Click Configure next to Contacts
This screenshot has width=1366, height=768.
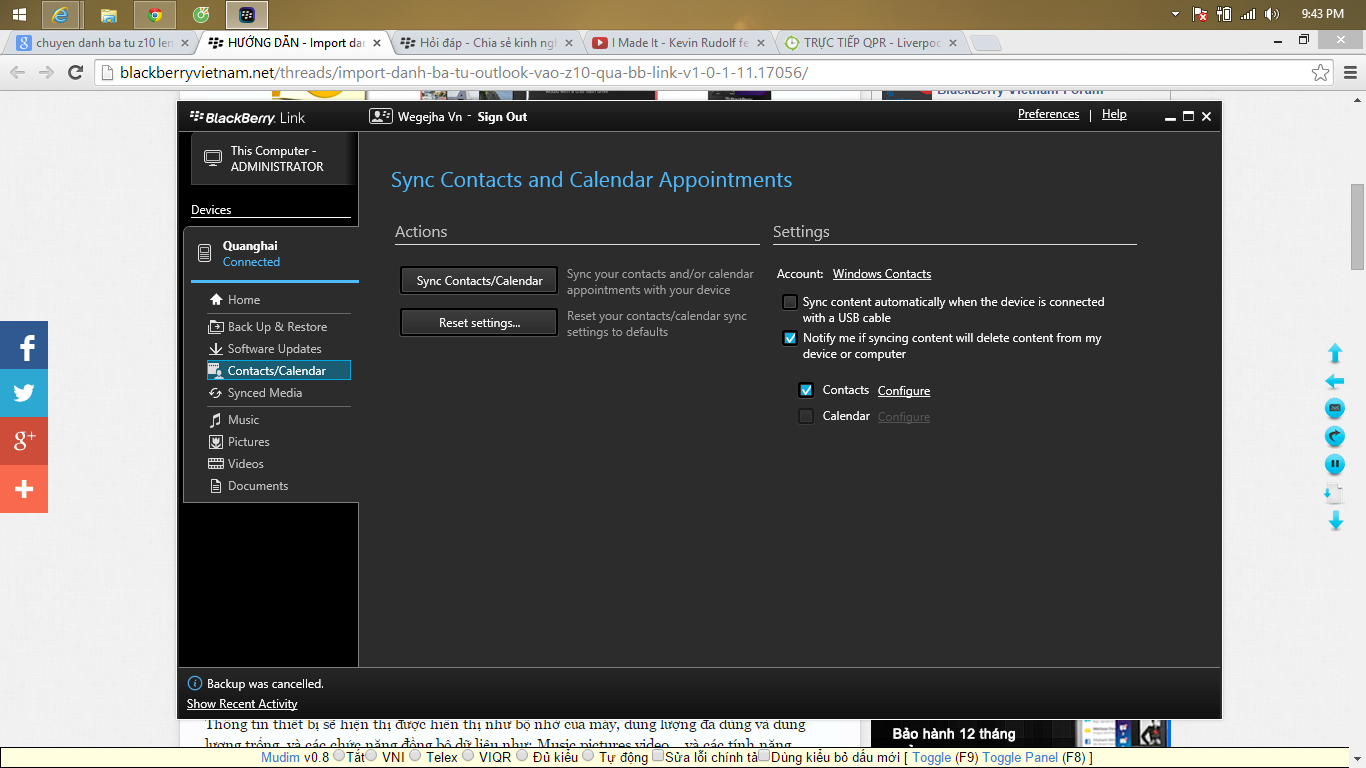point(904,391)
